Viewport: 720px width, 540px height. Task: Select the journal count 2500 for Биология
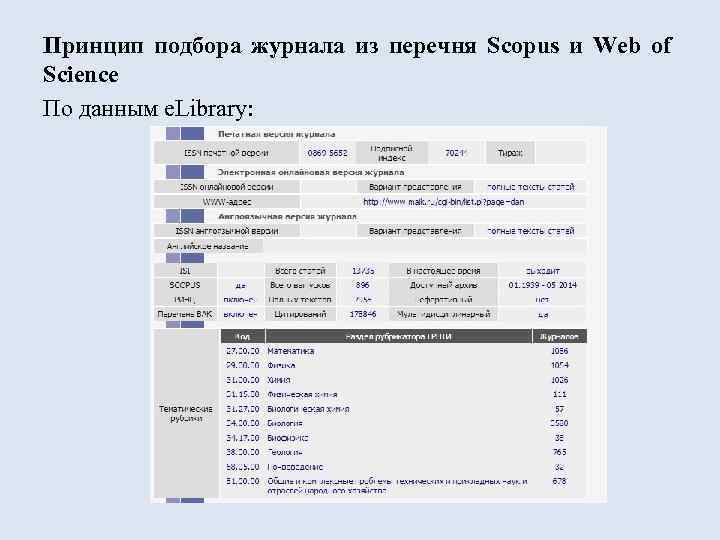[559, 423]
